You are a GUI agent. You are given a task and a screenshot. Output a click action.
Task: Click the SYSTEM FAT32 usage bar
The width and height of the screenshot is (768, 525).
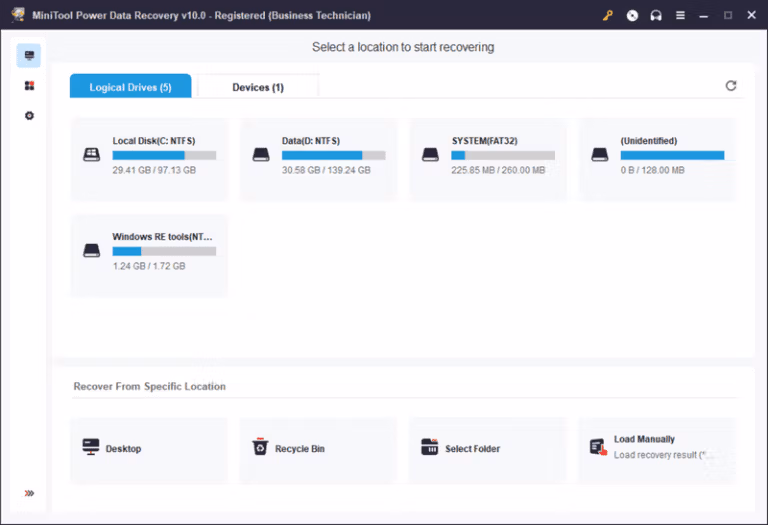click(503, 155)
